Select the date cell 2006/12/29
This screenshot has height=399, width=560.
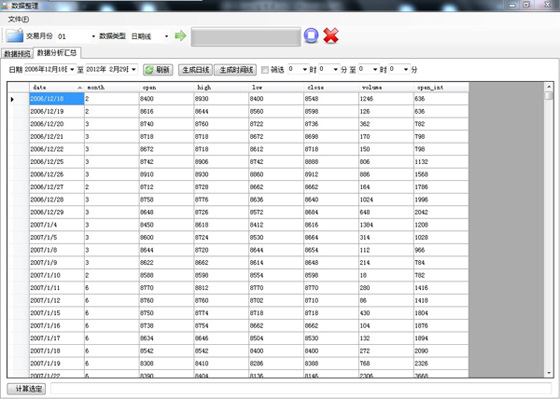click(57, 212)
